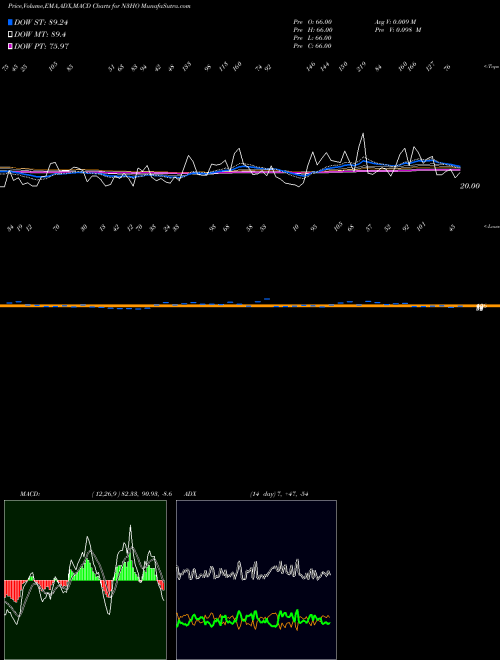This screenshot has height=660, width=500.
Task: Open the MACD histogram chart panel
Action: pos(85,580)
